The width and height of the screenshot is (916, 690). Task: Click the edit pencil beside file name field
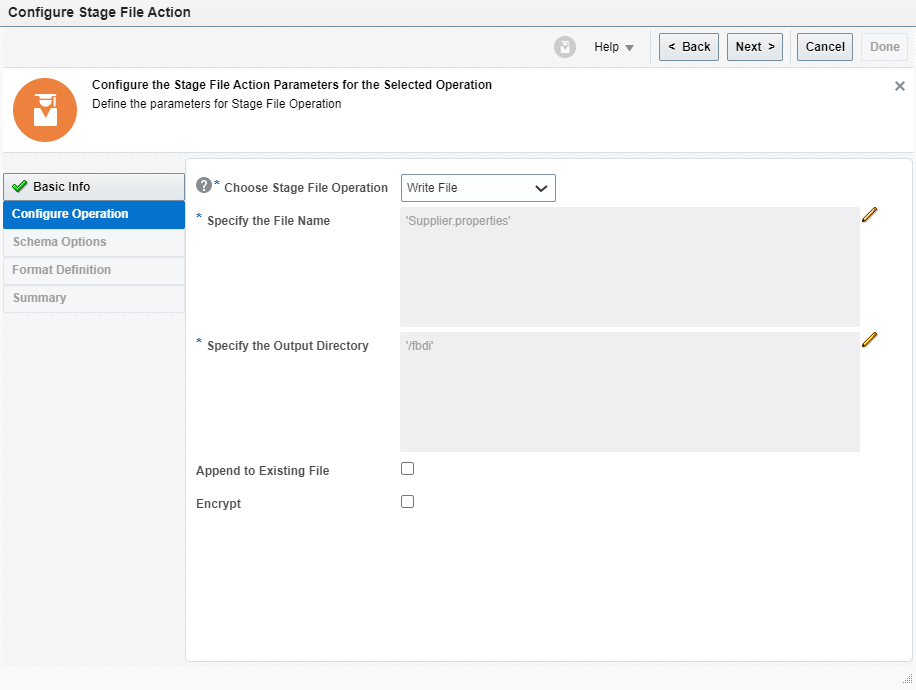point(869,213)
